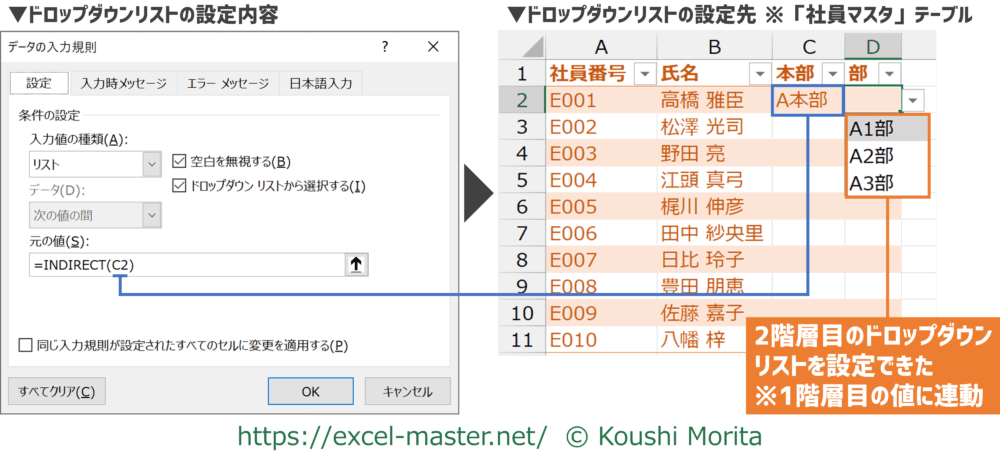Toggle 空白を無視する checkbox

(x=179, y=161)
